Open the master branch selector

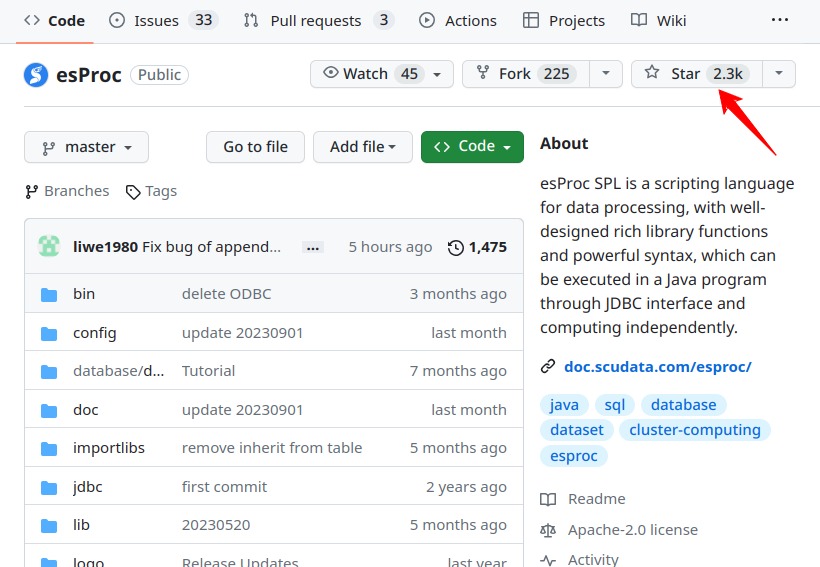86,147
